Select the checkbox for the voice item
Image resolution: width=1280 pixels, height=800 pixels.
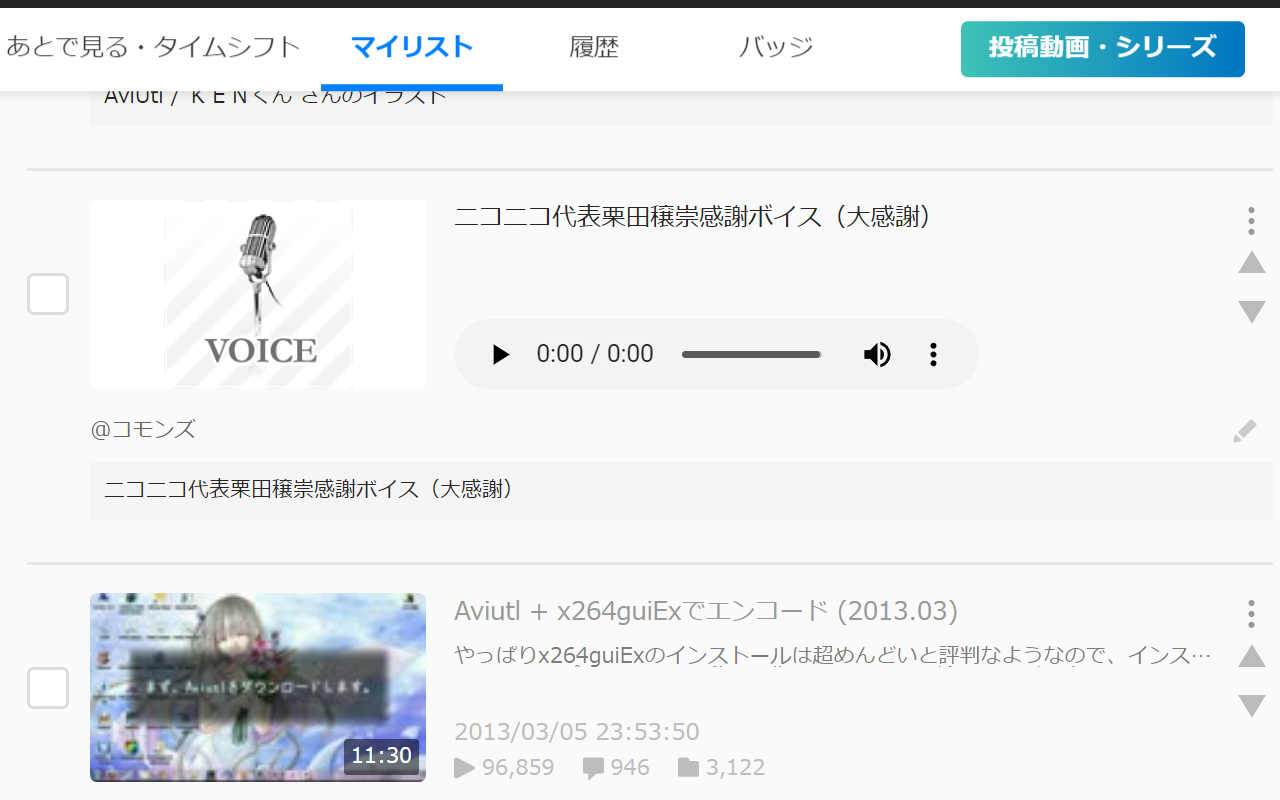click(47, 293)
